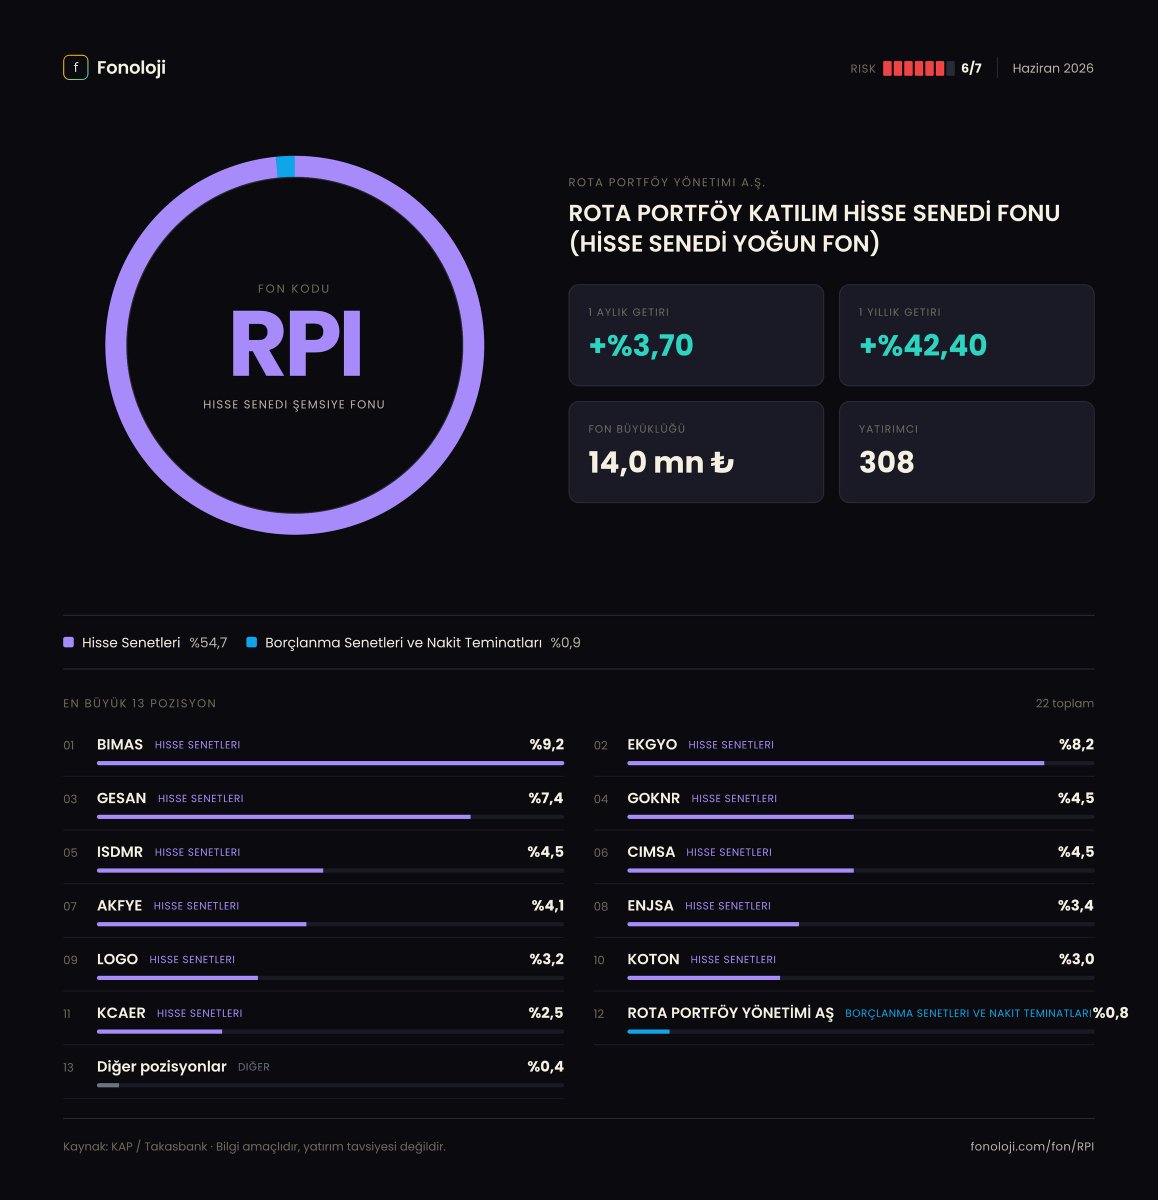Click the EKGYO progress bar
The width and height of the screenshot is (1158, 1200).
pos(860,763)
